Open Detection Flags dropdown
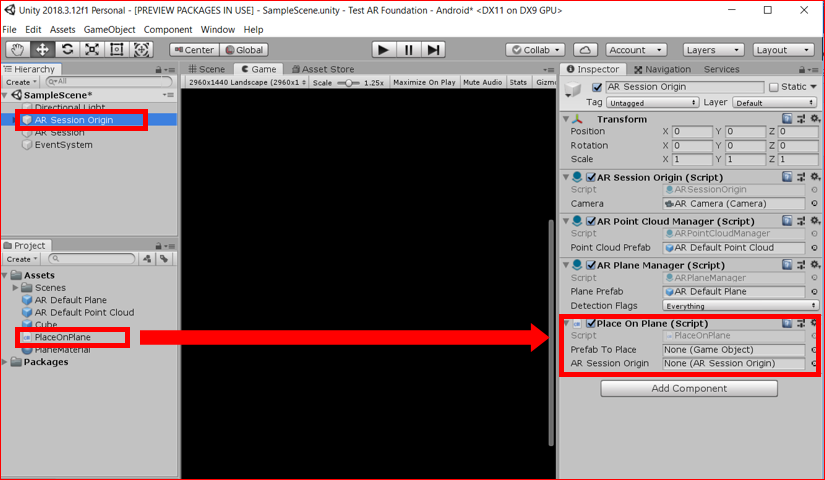825x480 pixels. [740, 305]
